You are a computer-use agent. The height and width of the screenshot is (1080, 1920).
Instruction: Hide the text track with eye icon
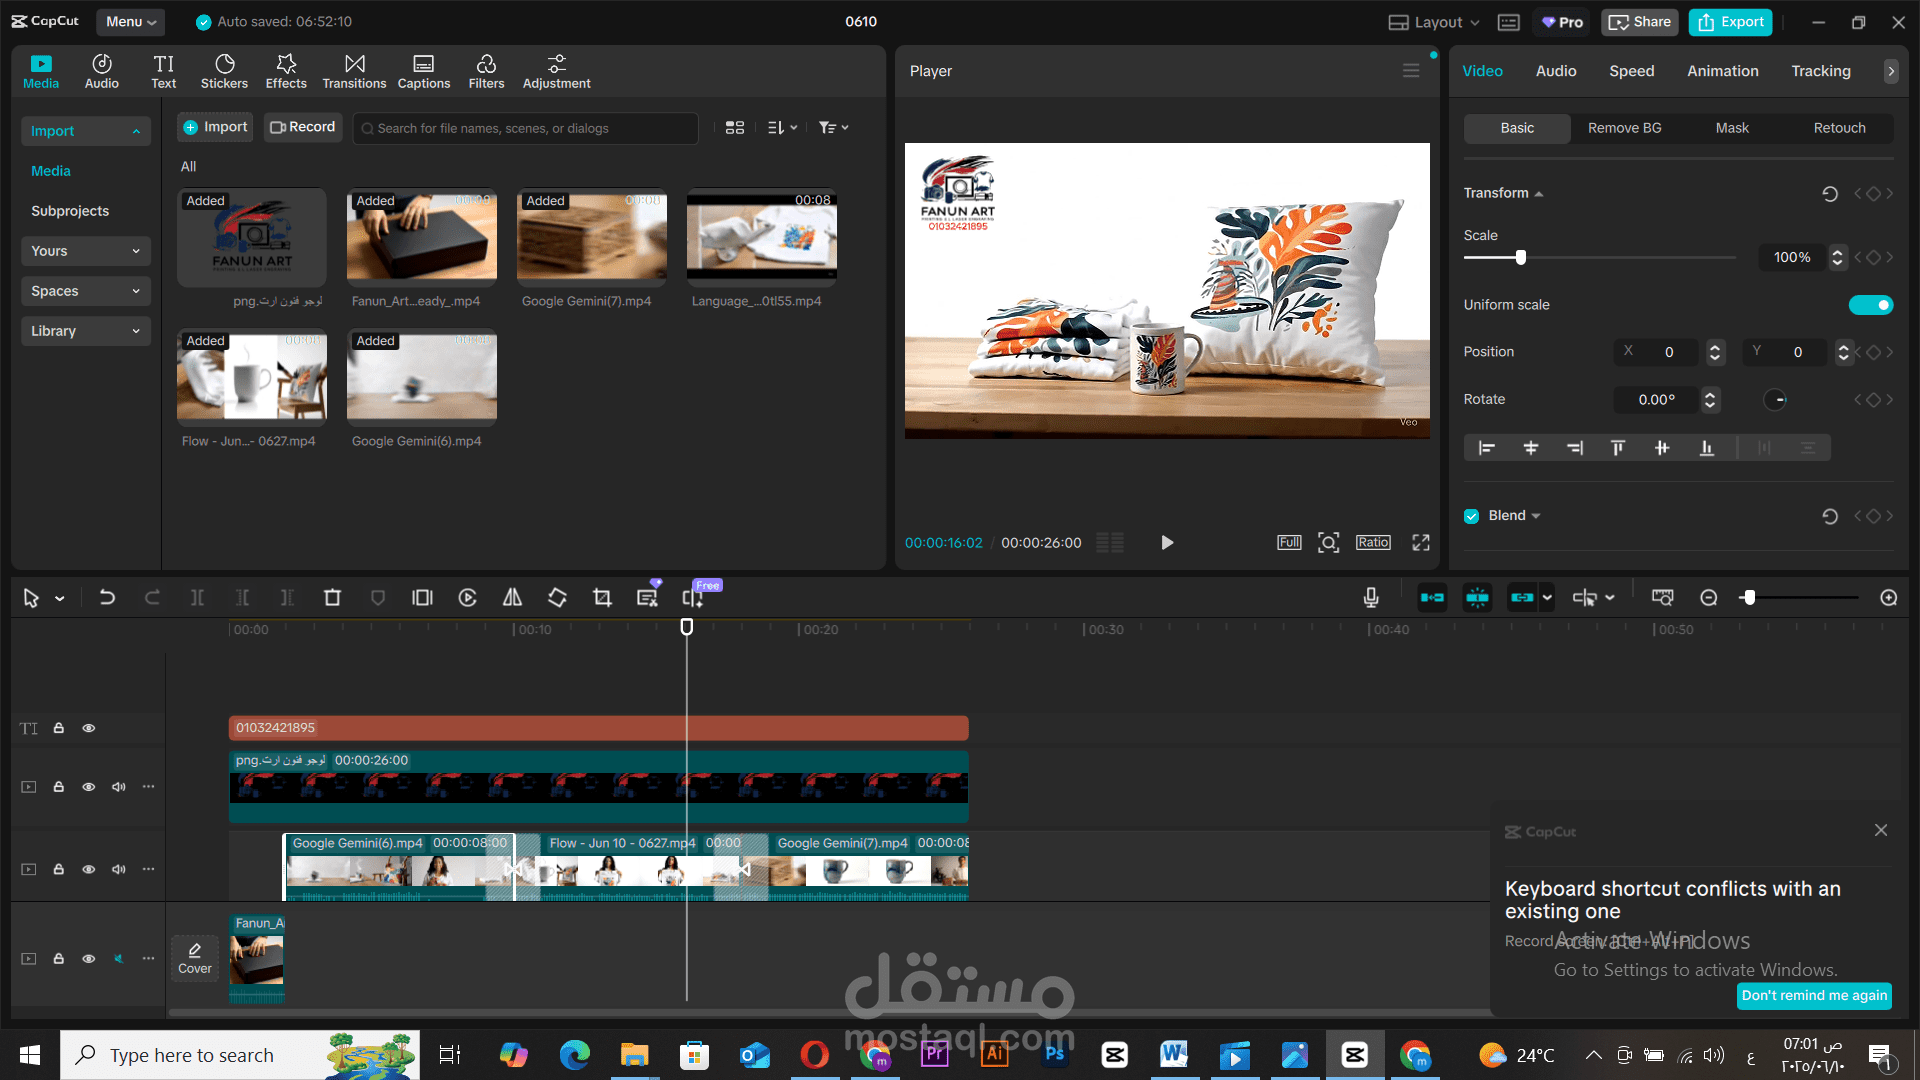click(89, 728)
